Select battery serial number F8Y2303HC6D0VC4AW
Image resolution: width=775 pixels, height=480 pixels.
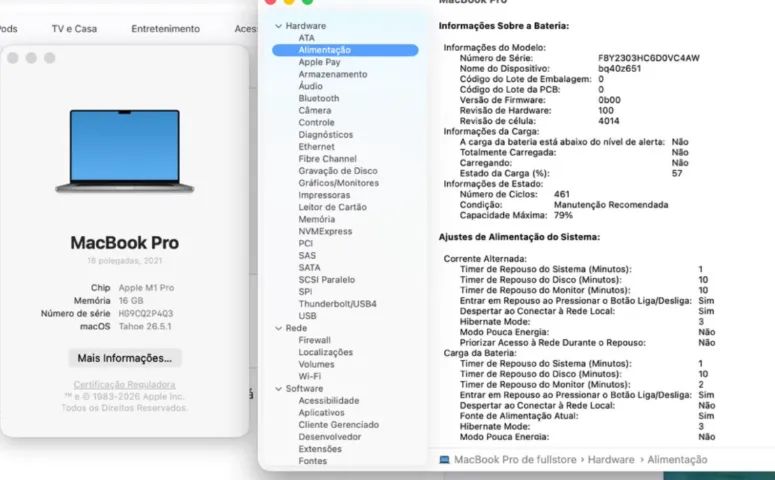[x=648, y=58]
